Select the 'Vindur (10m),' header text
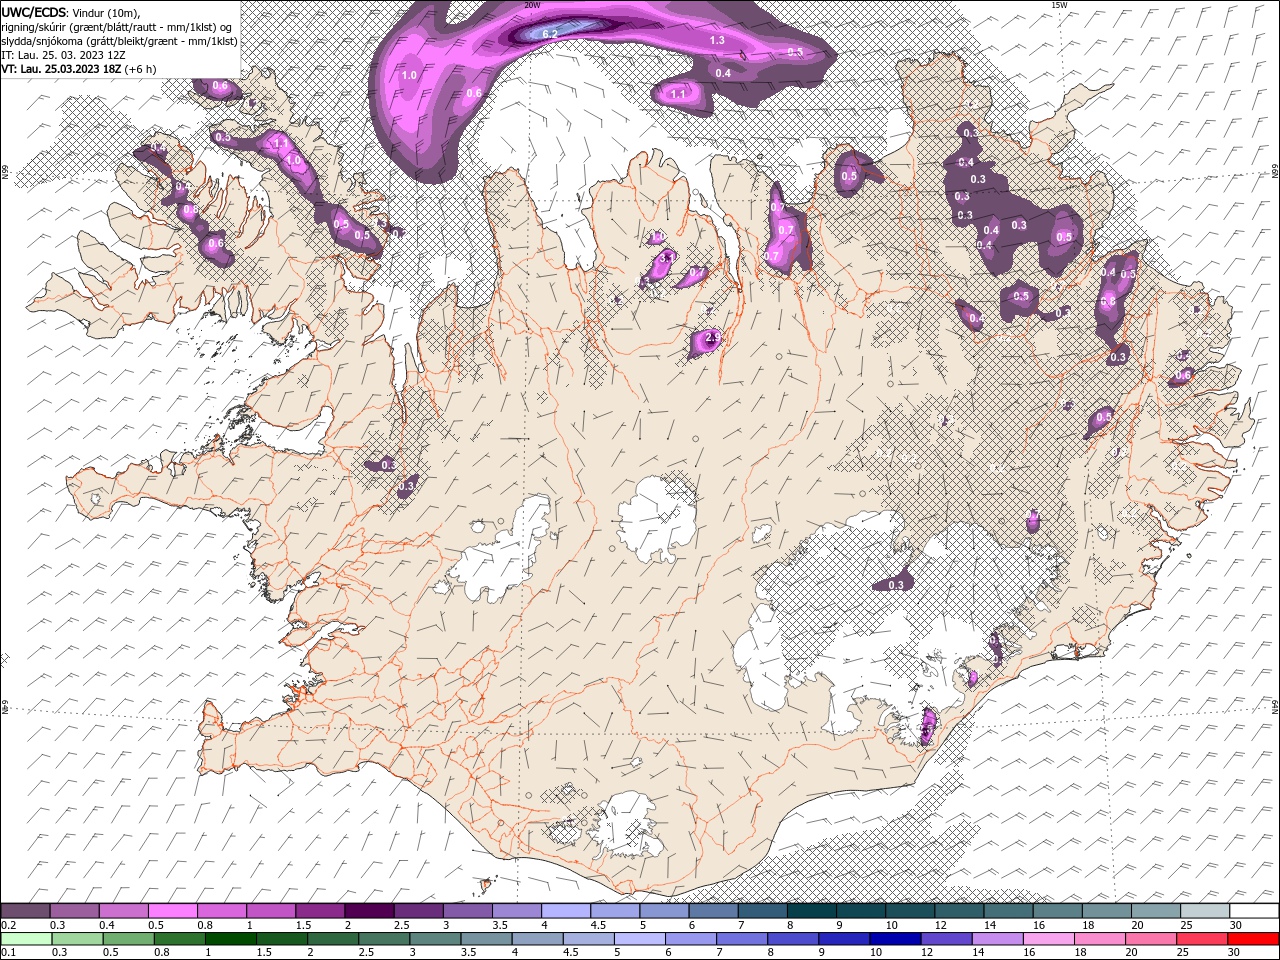1280x960 pixels. pos(108,12)
